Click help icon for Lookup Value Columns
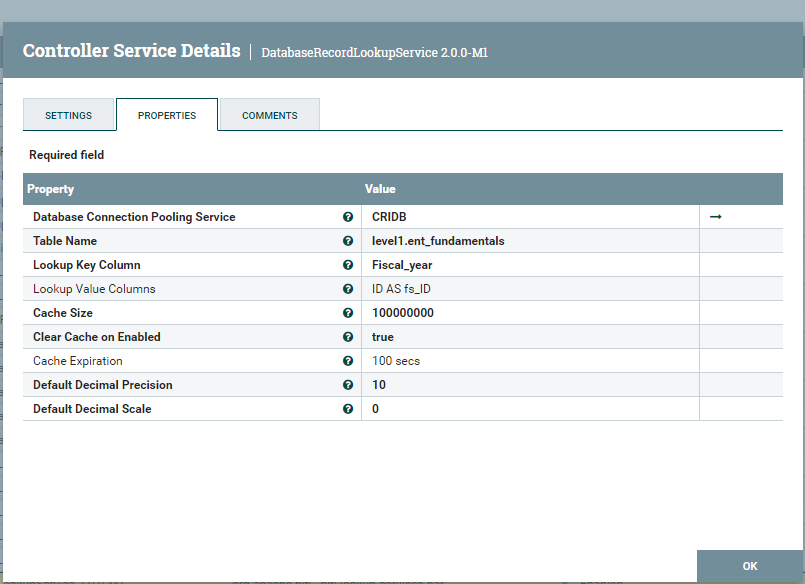 click(348, 289)
